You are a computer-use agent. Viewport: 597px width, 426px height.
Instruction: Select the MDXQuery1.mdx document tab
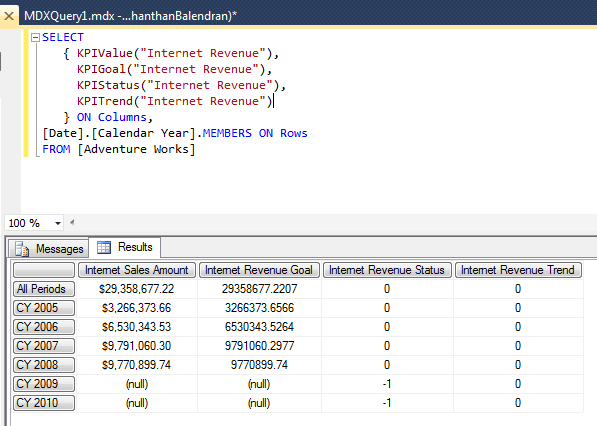pyautogui.click(x=130, y=16)
